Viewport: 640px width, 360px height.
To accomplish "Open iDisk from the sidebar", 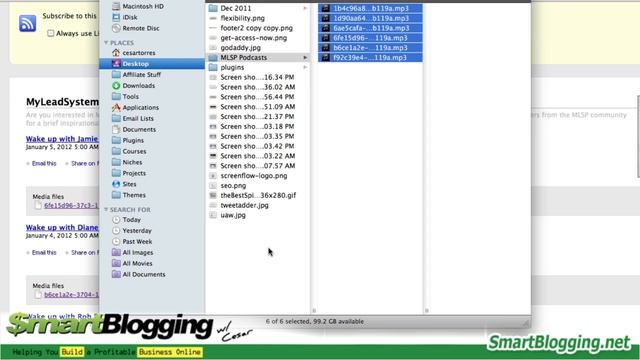I will pyautogui.click(x=130, y=17).
